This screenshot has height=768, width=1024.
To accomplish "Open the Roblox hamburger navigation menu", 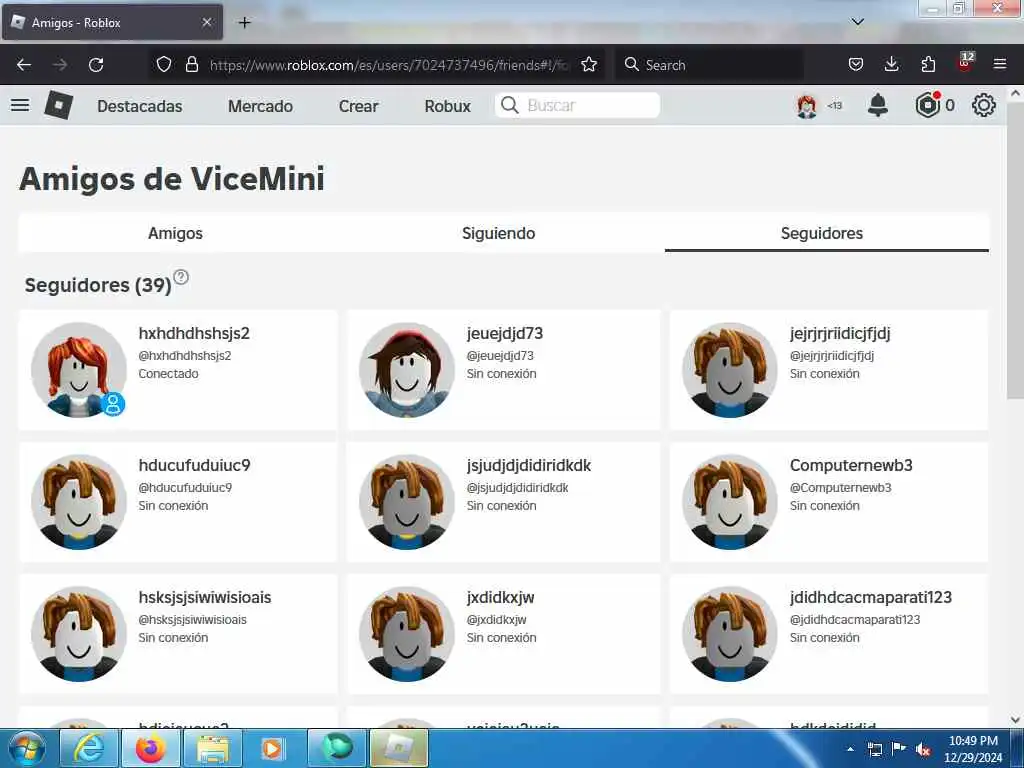I will click(x=20, y=105).
